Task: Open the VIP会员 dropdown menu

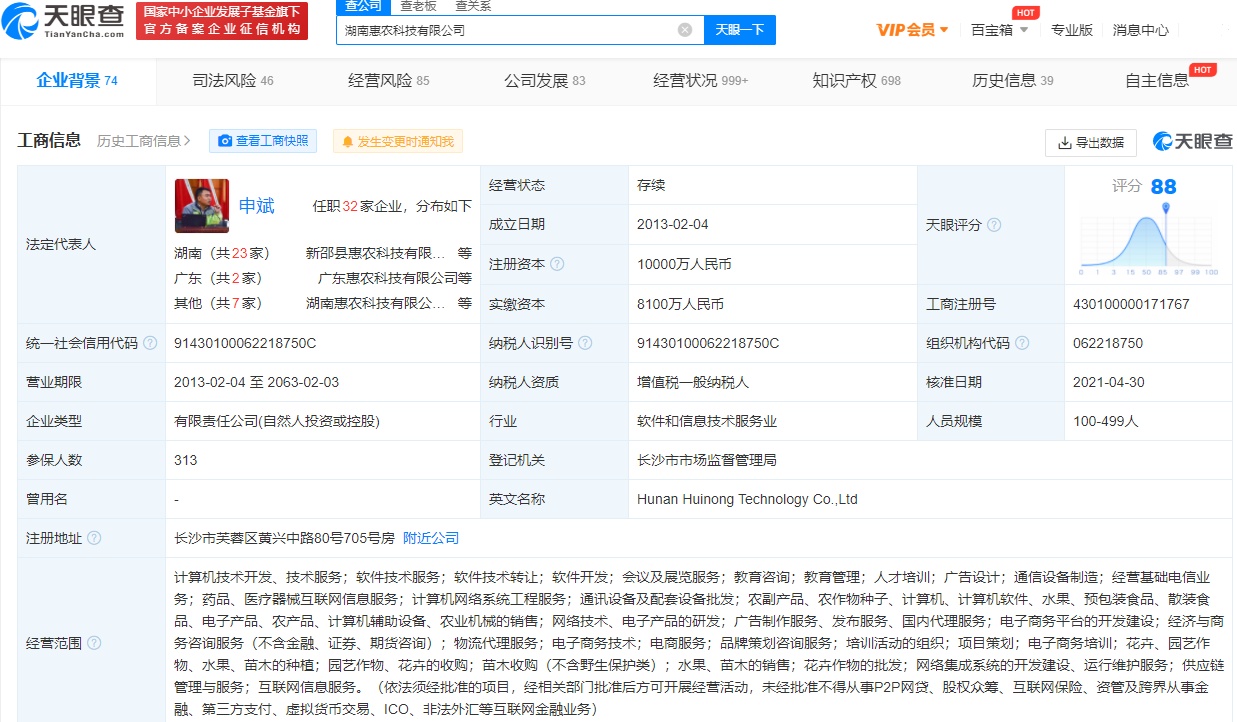Action: (912, 30)
